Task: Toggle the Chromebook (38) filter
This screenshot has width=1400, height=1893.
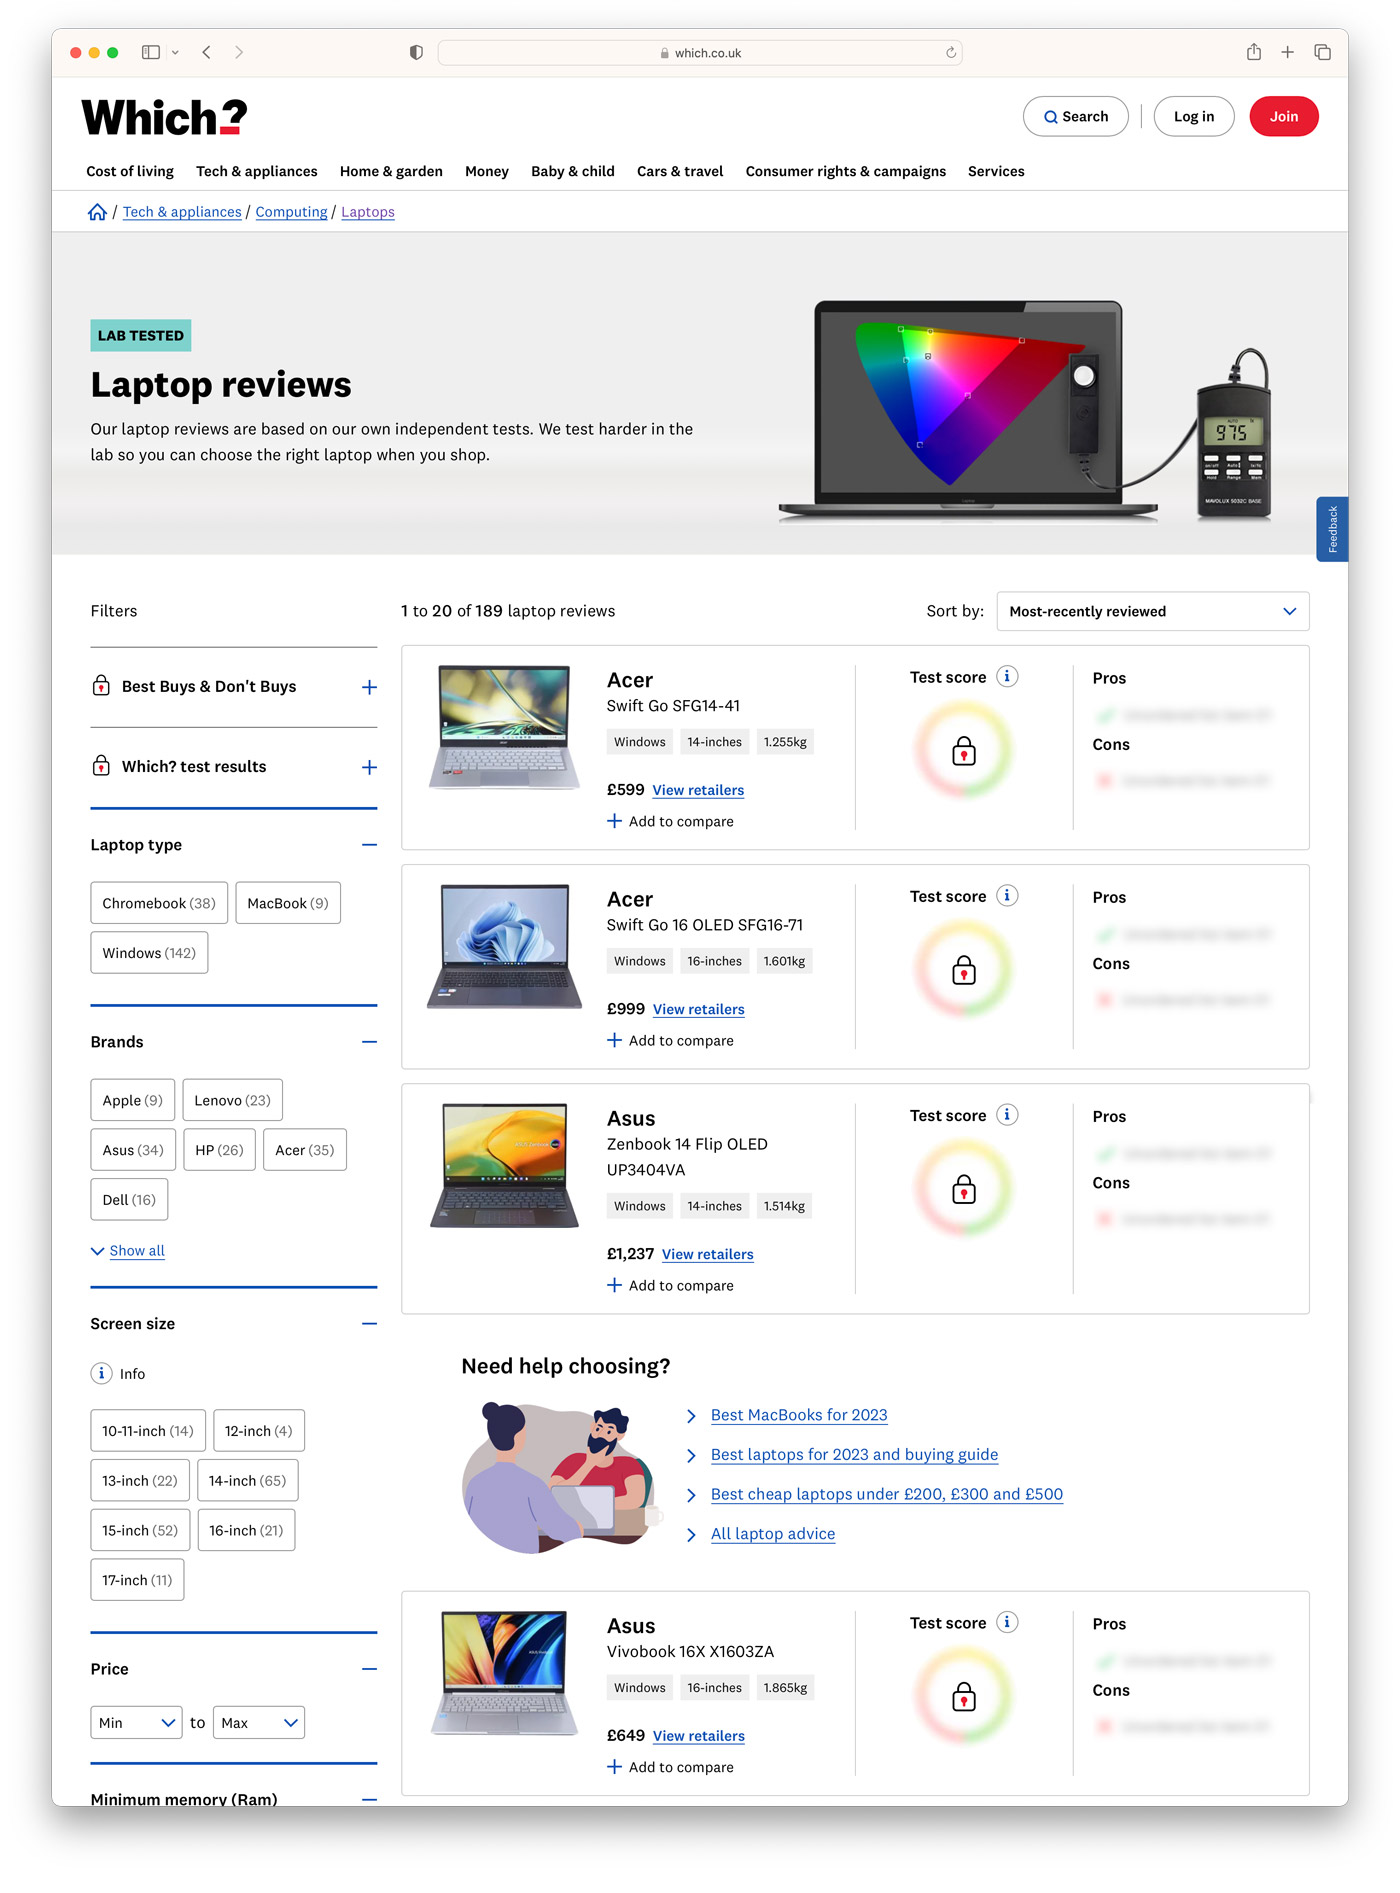Action: (x=159, y=903)
